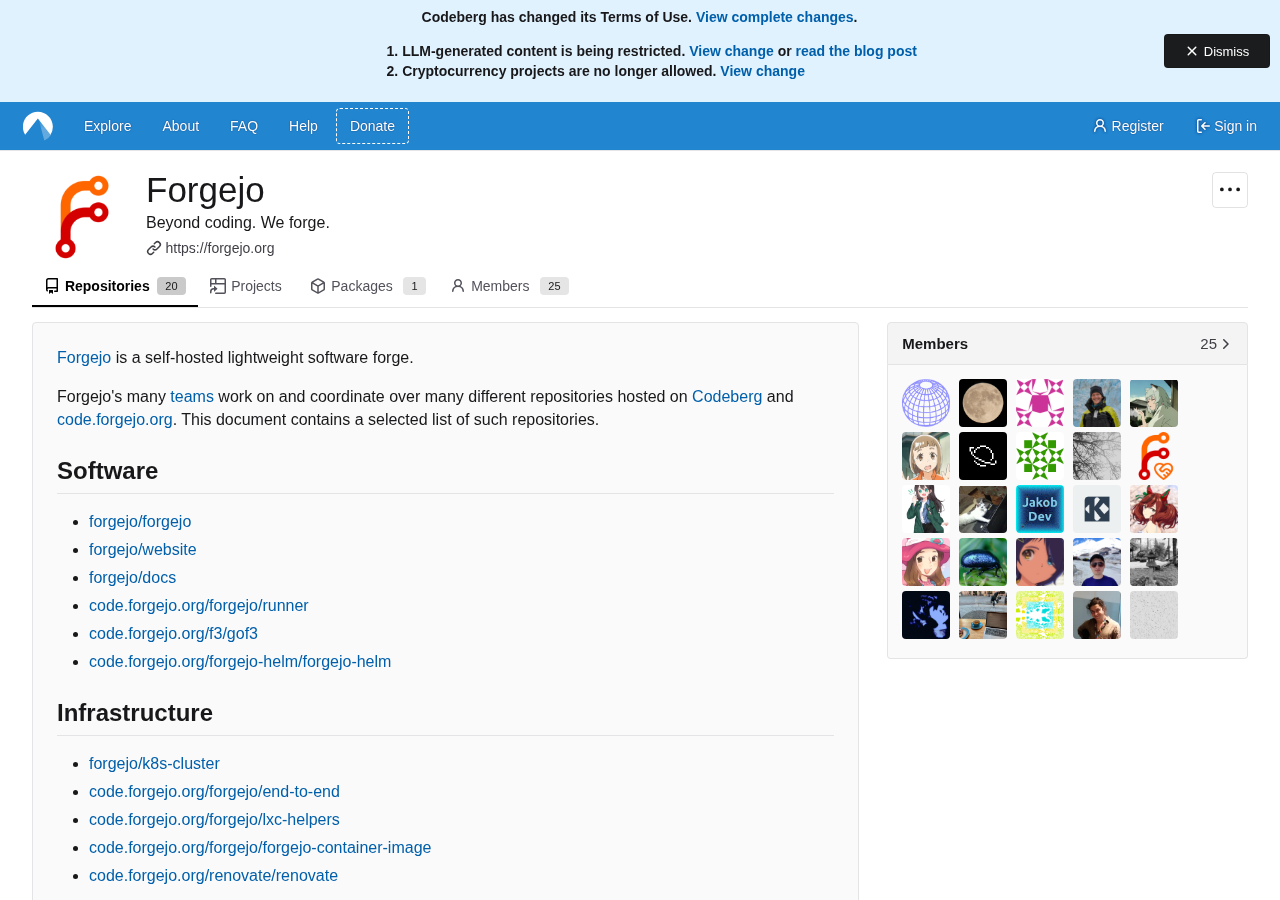
Task: Open Explore in the top navigation
Action: tap(108, 126)
